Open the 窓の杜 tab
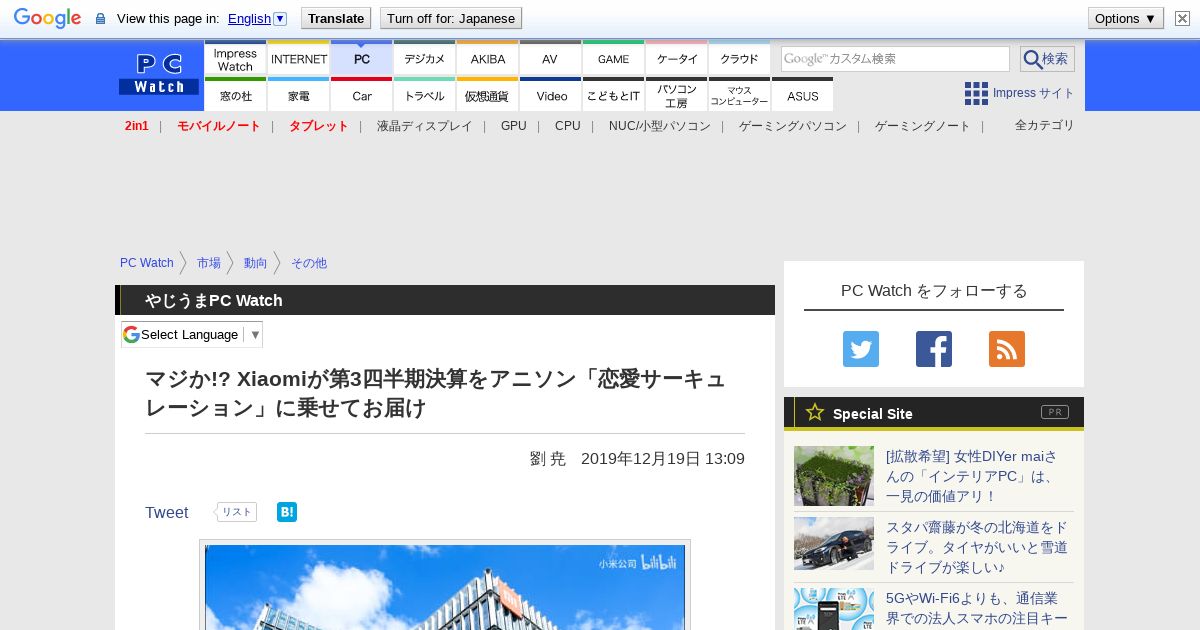 click(x=235, y=95)
